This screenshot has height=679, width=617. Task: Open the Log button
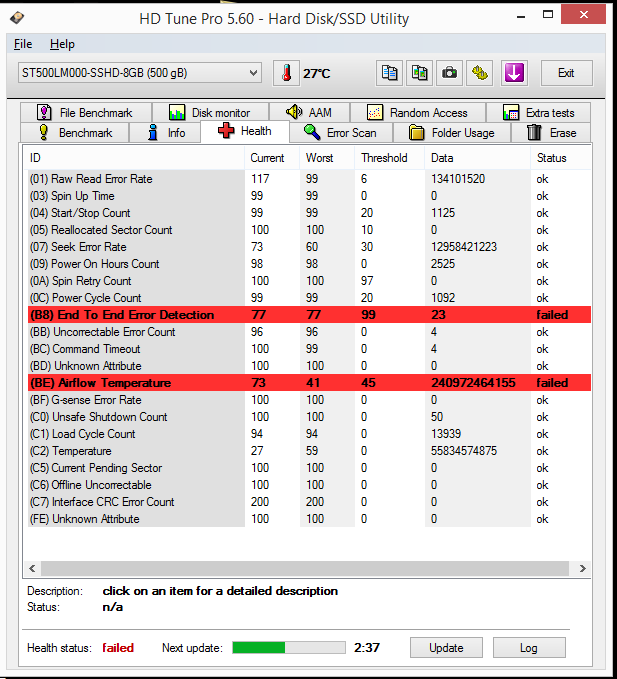coord(529,648)
